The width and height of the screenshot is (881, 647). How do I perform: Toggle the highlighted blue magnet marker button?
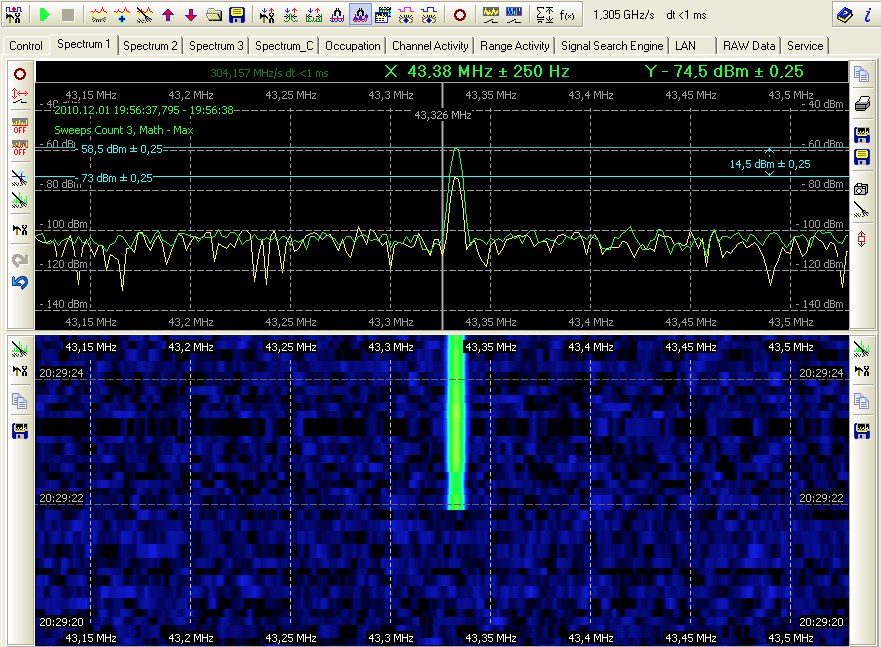[x=360, y=15]
